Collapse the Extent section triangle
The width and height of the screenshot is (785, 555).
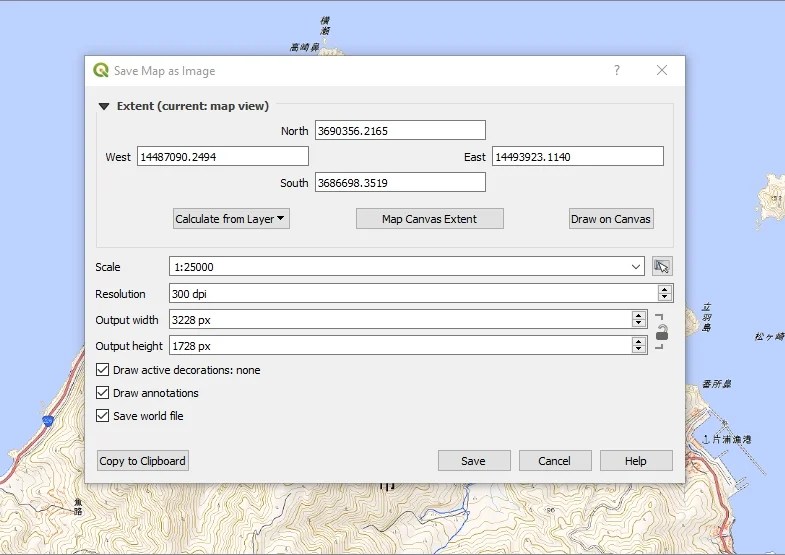104,106
